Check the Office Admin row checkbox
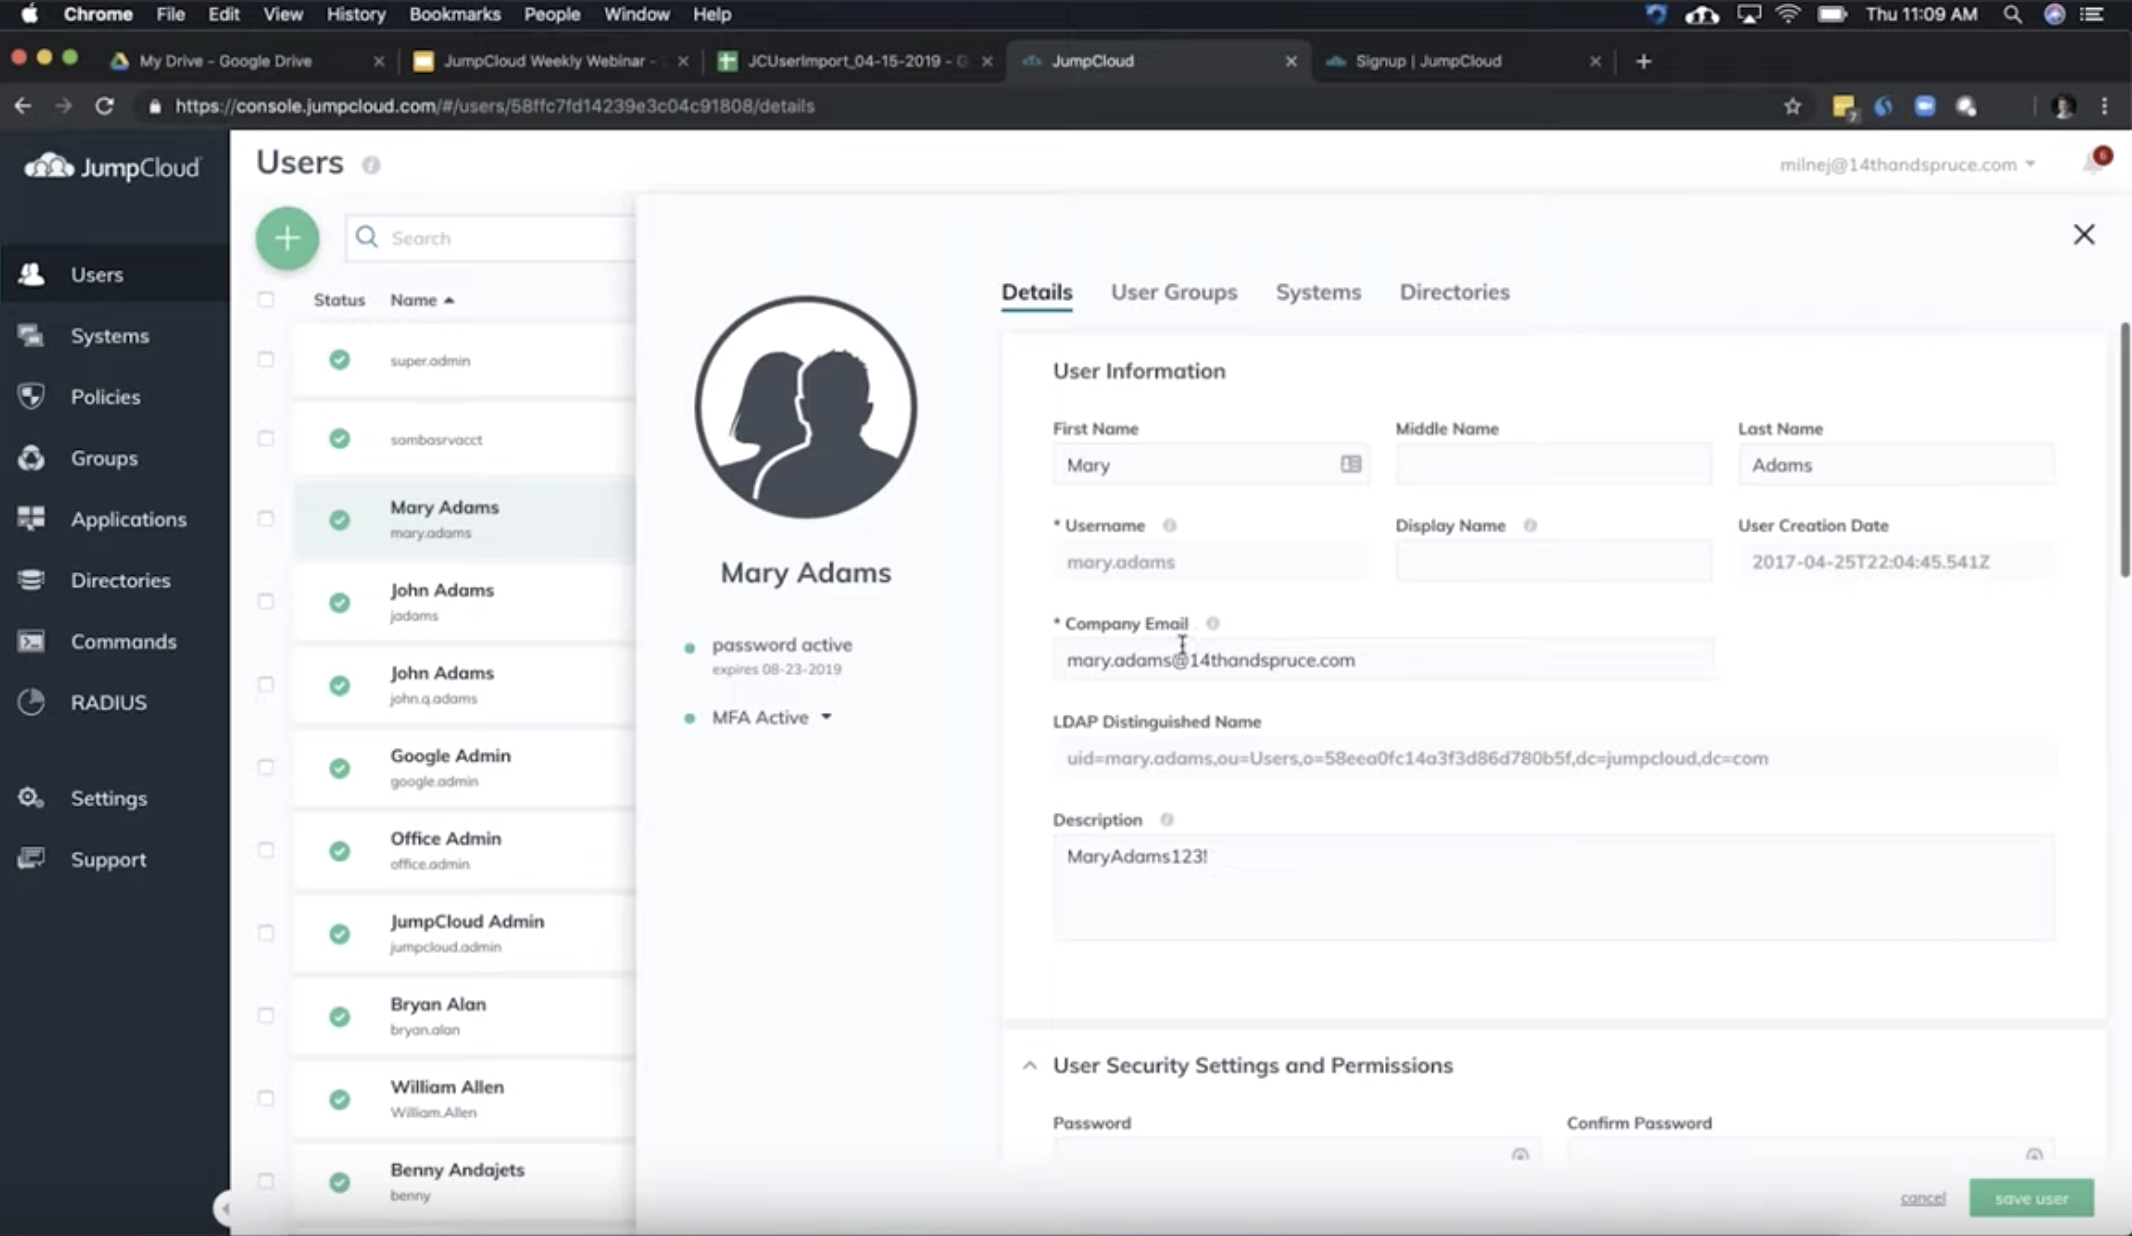Image resolution: width=2132 pixels, height=1236 pixels. click(x=266, y=850)
